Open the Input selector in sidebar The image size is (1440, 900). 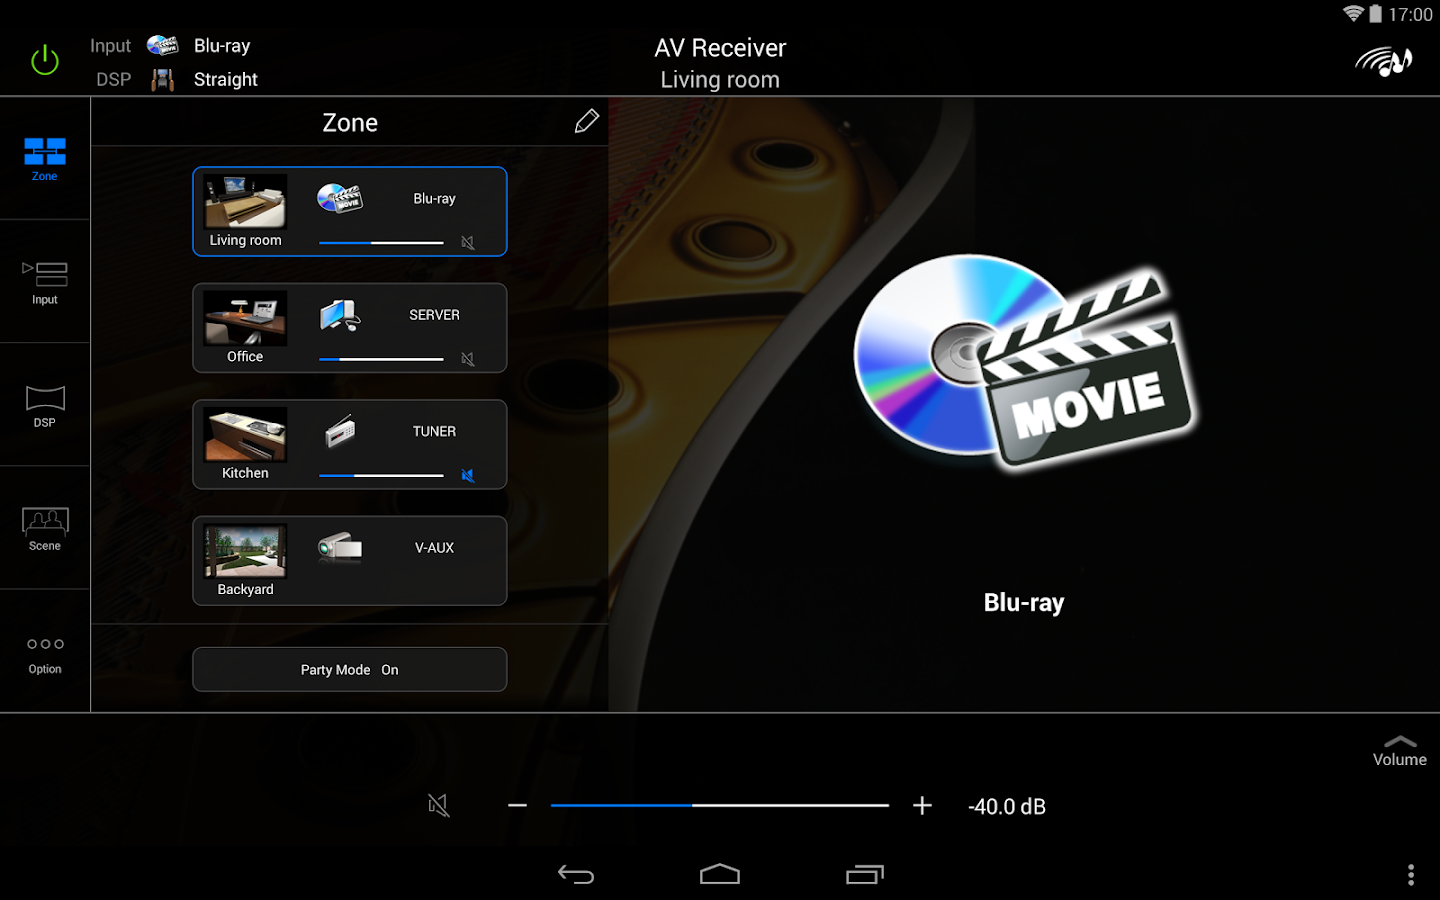44,281
